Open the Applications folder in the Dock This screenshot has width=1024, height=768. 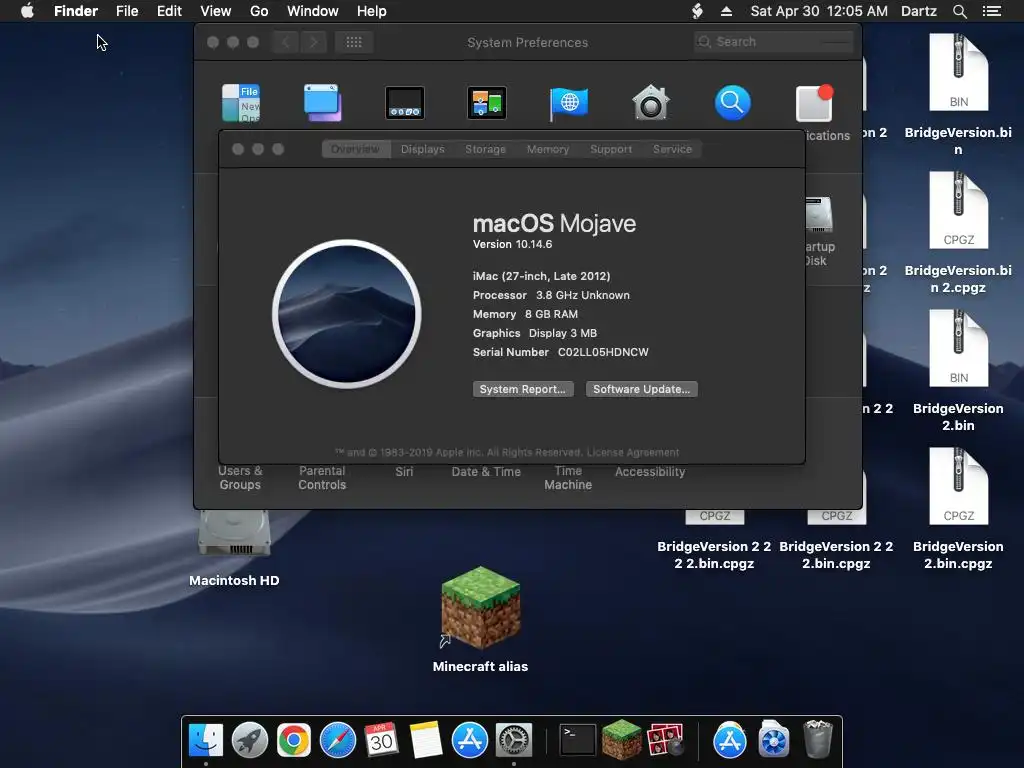pos(729,741)
